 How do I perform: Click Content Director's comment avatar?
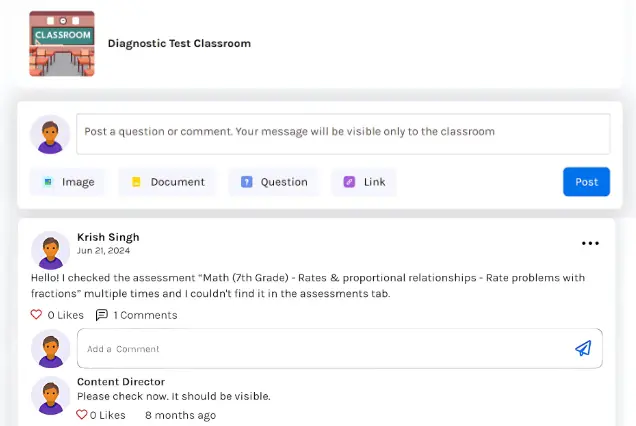pyautogui.click(x=50, y=396)
